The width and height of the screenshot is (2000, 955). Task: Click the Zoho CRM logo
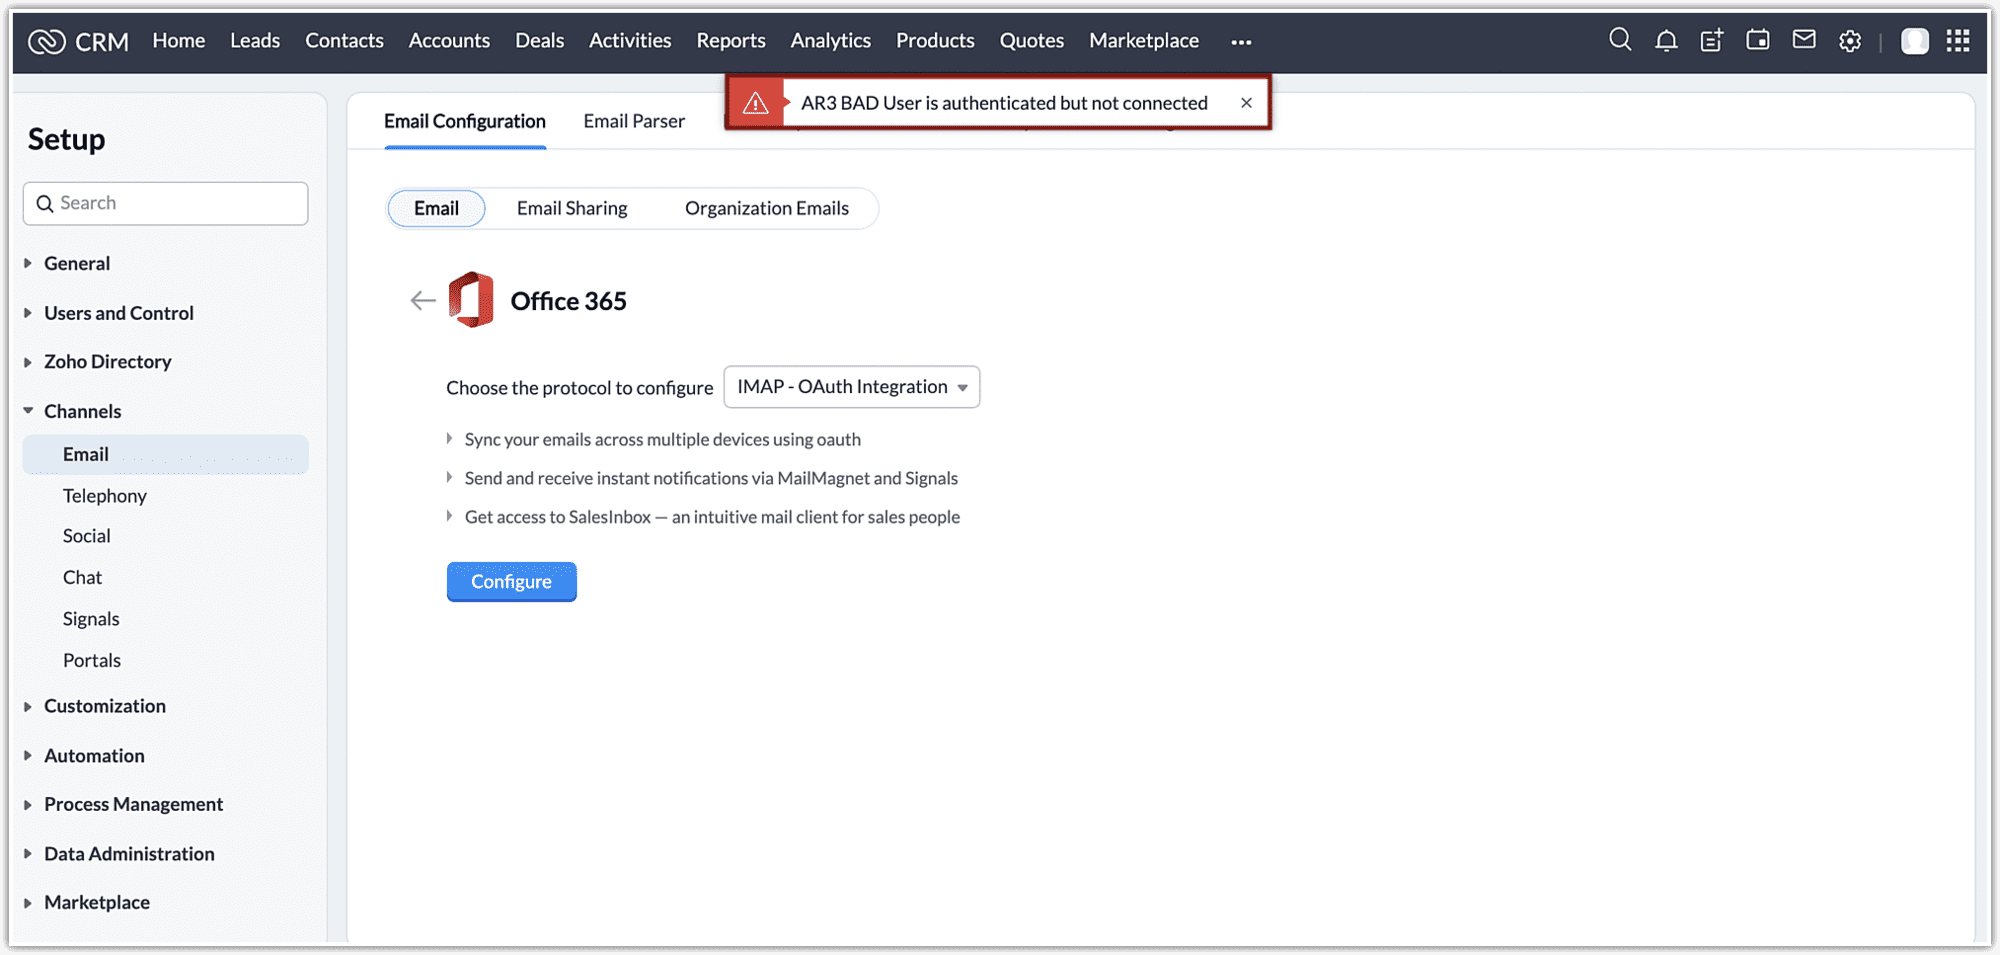(x=78, y=41)
